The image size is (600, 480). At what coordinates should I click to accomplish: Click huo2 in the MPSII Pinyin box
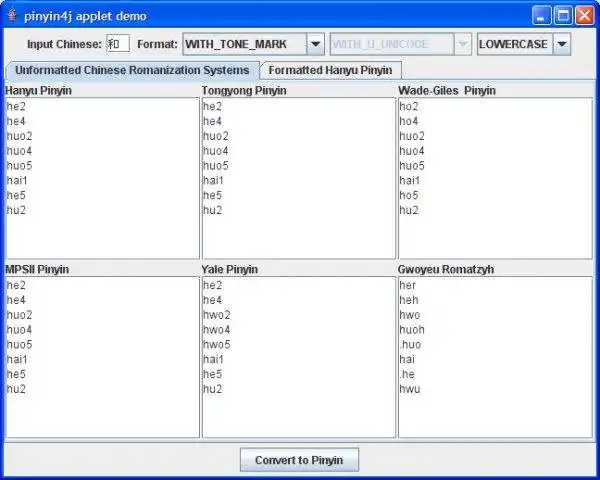(20, 315)
